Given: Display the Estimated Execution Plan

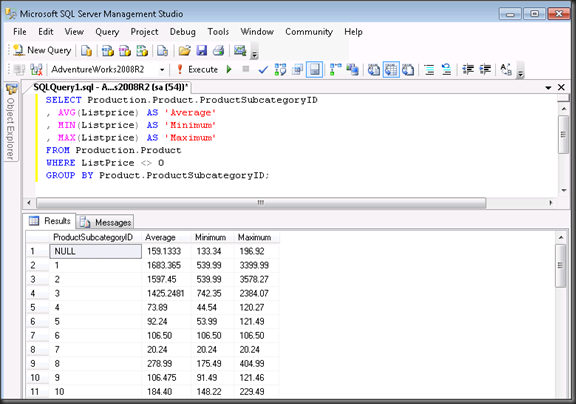Looking at the screenshot, I should (280, 69).
